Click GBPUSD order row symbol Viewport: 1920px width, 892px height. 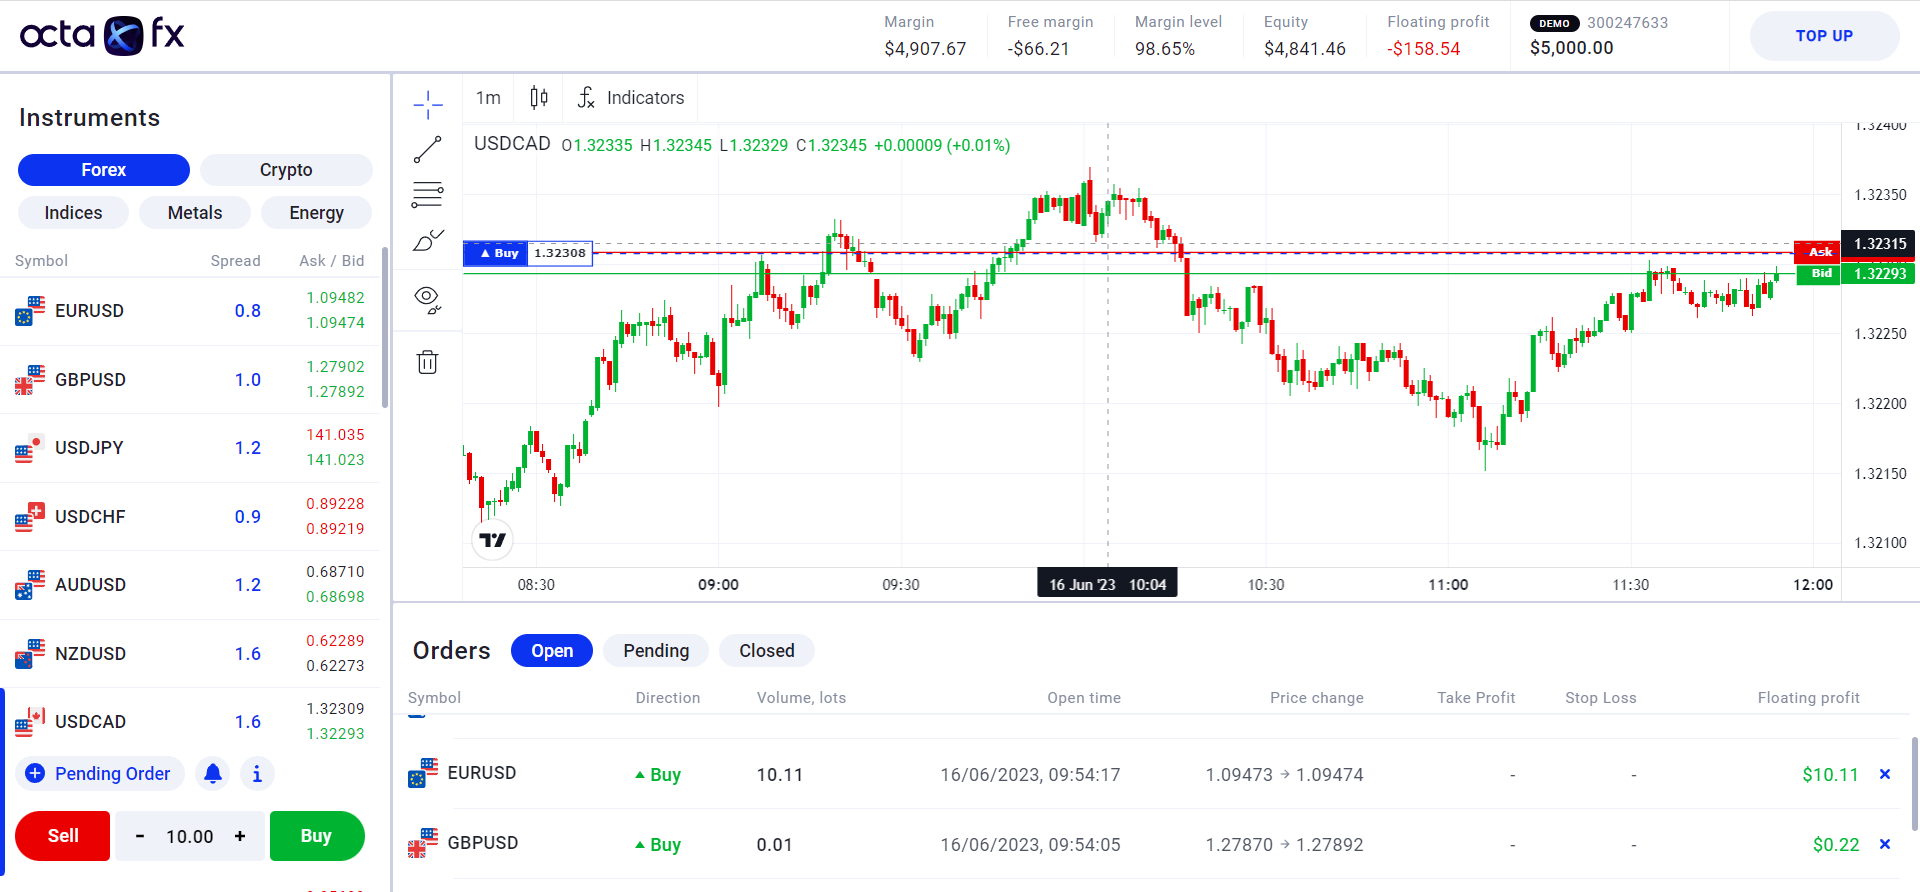pyautogui.click(x=483, y=843)
